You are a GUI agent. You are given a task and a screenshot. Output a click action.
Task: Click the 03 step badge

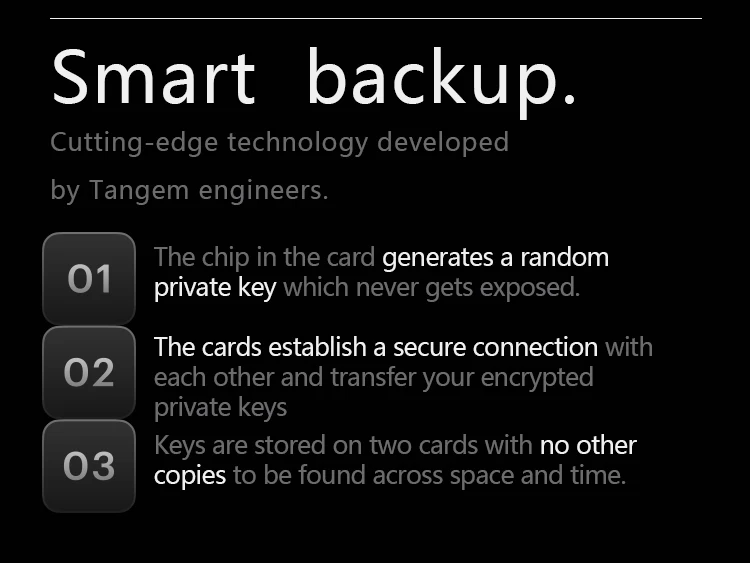[x=89, y=466]
